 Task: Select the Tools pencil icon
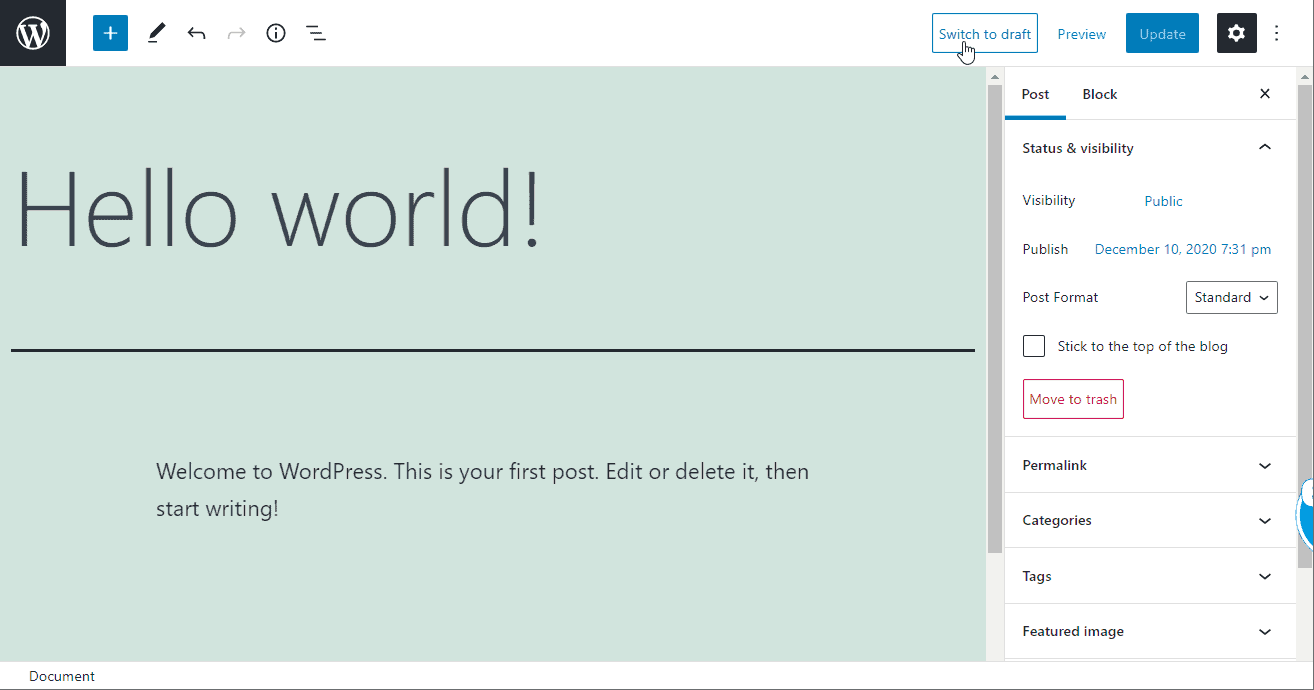(x=156, y=33)
